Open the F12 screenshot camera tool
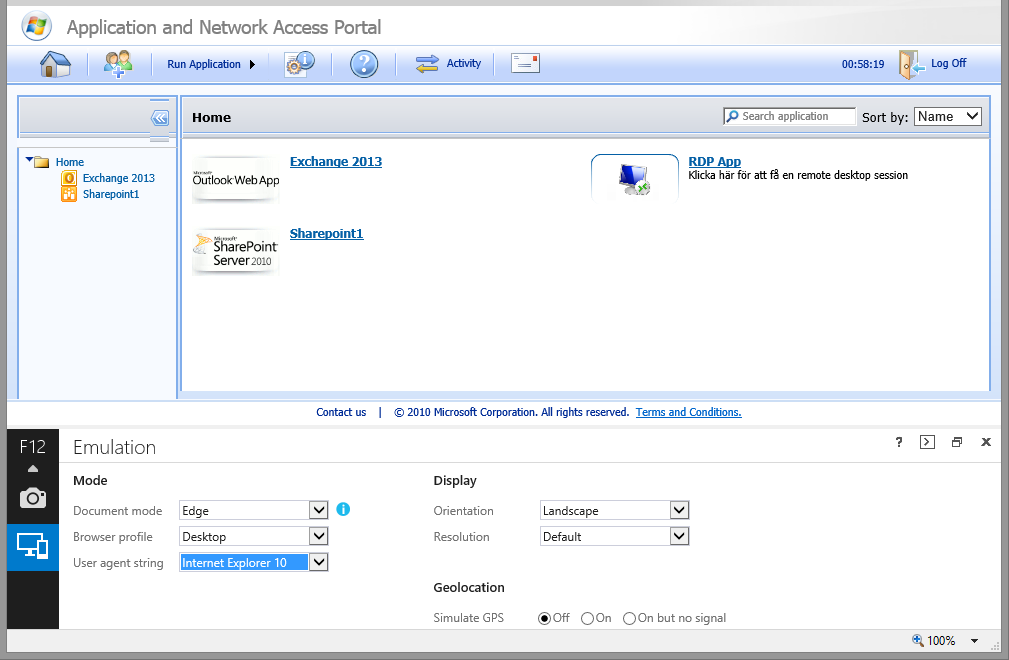 (x=33, y=497)
